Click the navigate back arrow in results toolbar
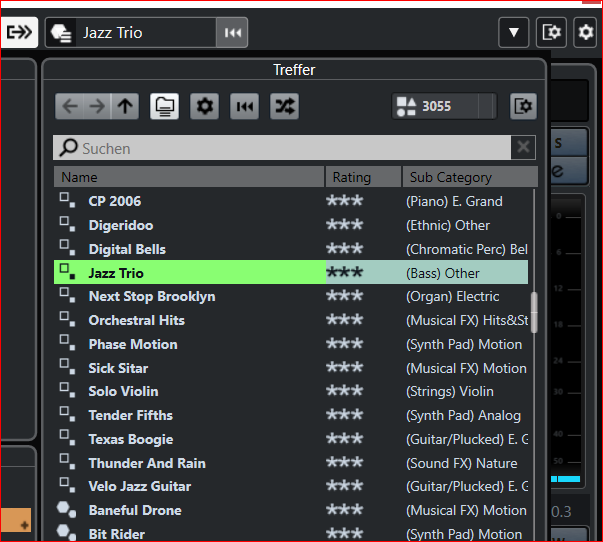The image size is (603, 542). (x=70, y=106)
